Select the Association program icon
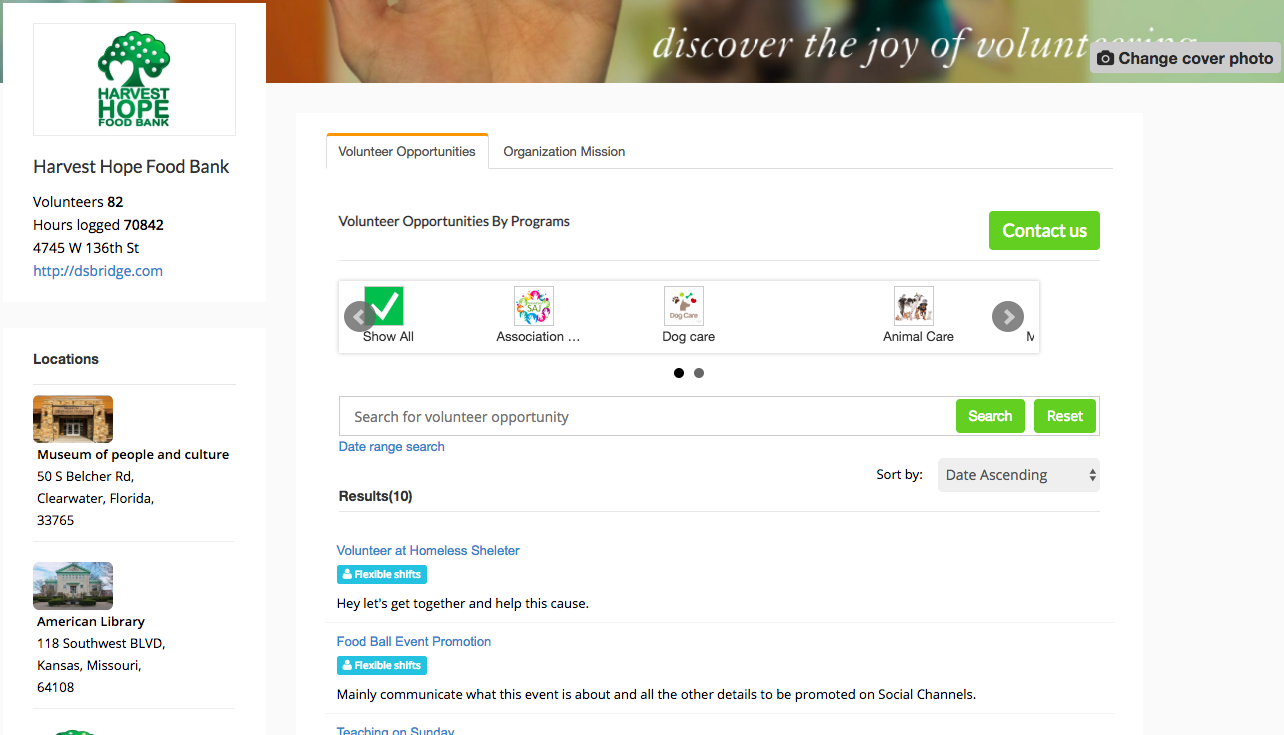1284x735 pixels. tap(534, 306)
